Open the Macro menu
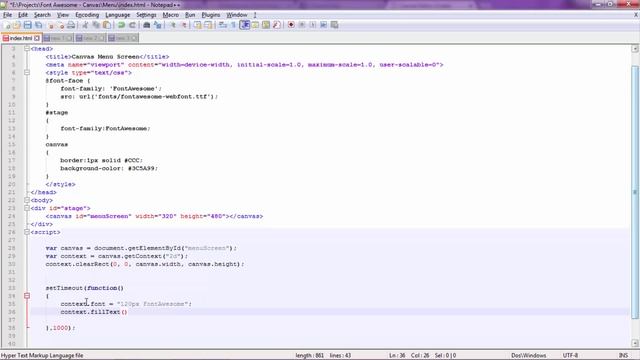Screen dimensions: 640x360 tap(171, 15)
